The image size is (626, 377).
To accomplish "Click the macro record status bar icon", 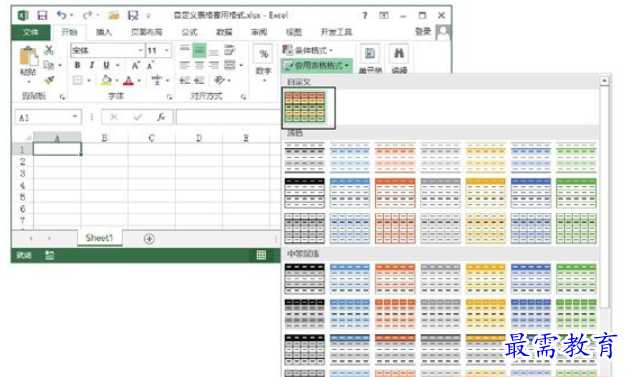I will (x=50, y=255).
